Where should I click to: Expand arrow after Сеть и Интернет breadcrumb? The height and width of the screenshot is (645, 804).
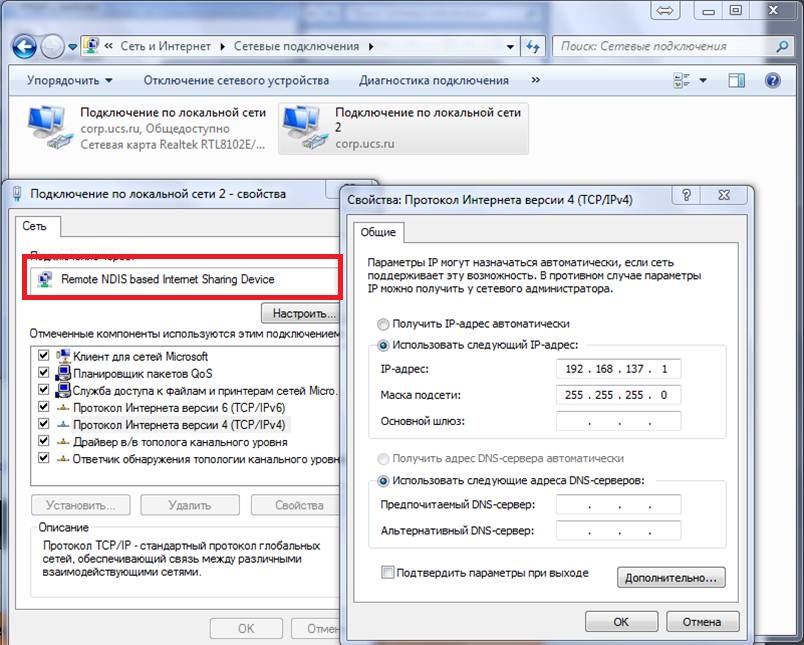click(222, 47)
